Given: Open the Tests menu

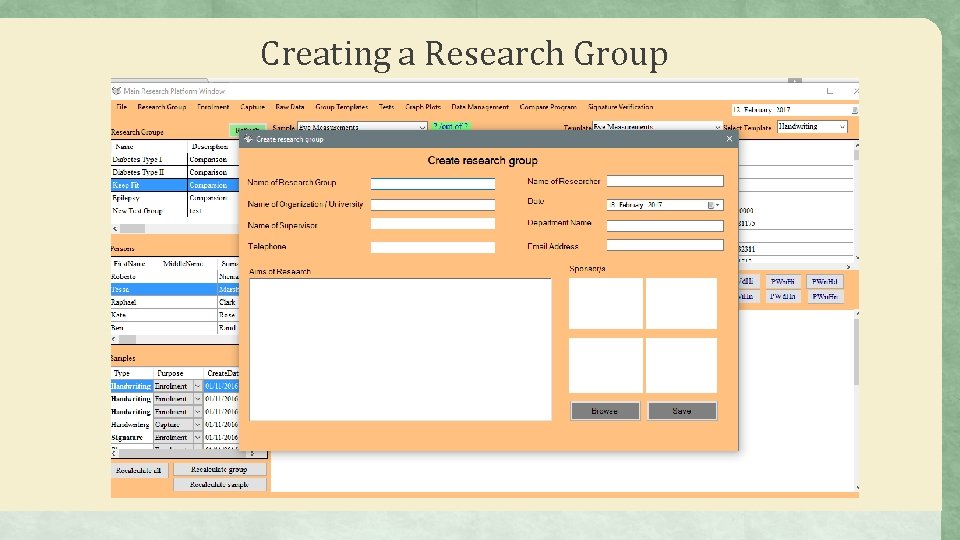Looking at the screenshot, I should pyautogui.click(x=386, y=107).
